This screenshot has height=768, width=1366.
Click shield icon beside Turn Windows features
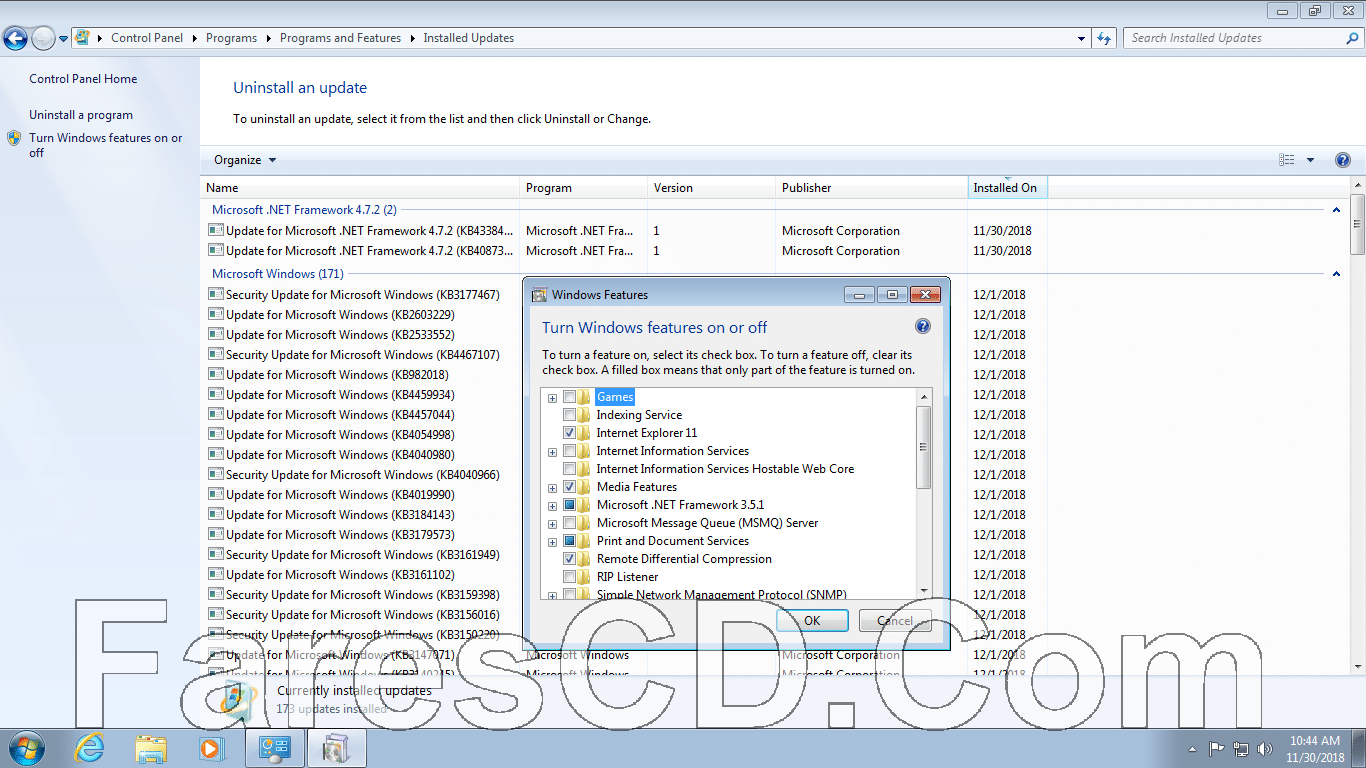[14, 138]
